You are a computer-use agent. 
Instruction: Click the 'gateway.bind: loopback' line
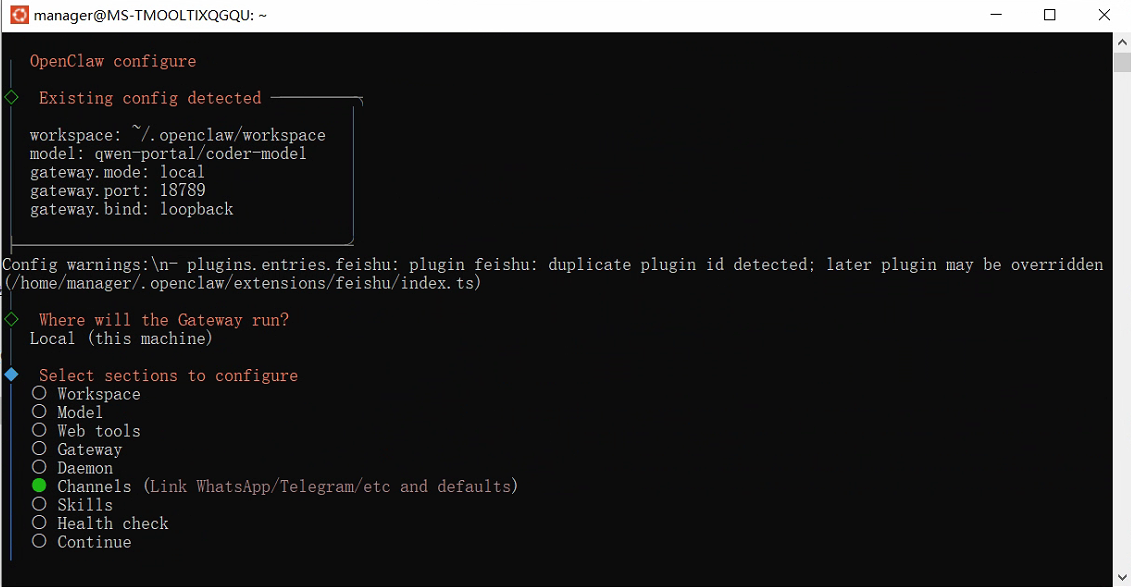[131, 209]
